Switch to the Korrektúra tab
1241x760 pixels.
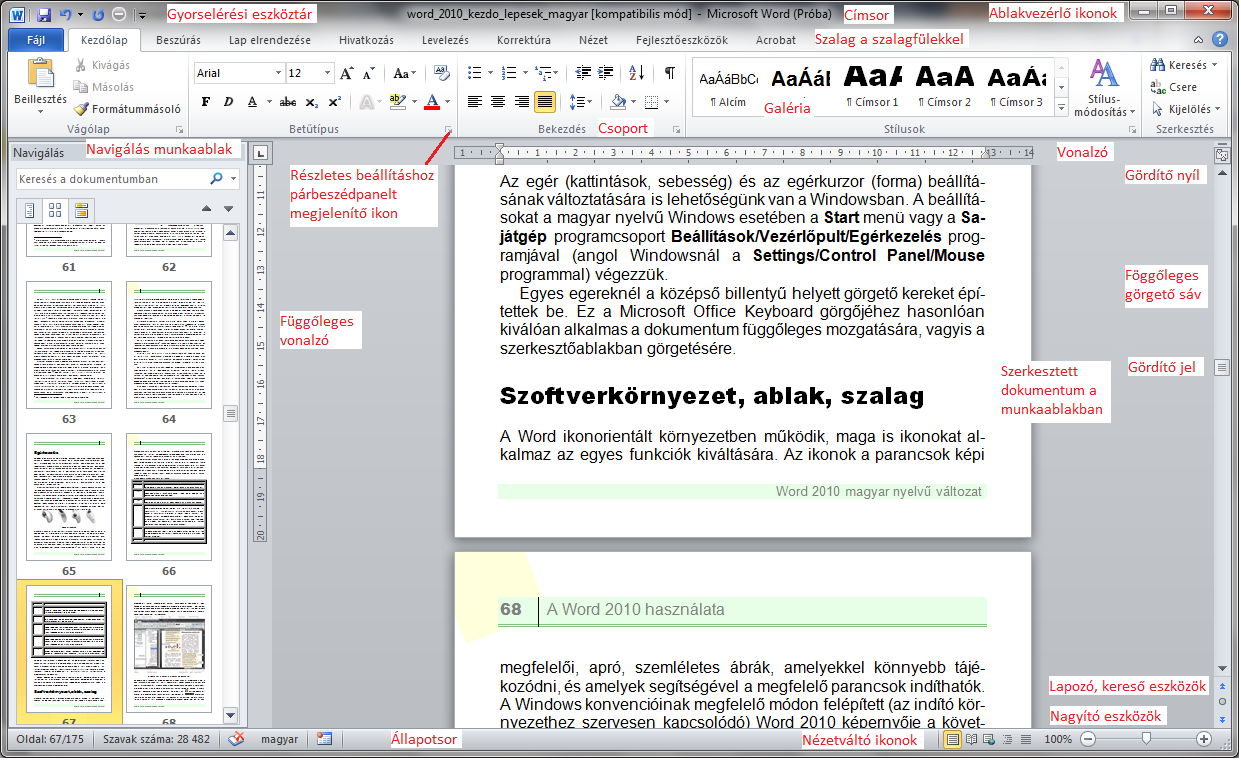(x=524, y=41)
